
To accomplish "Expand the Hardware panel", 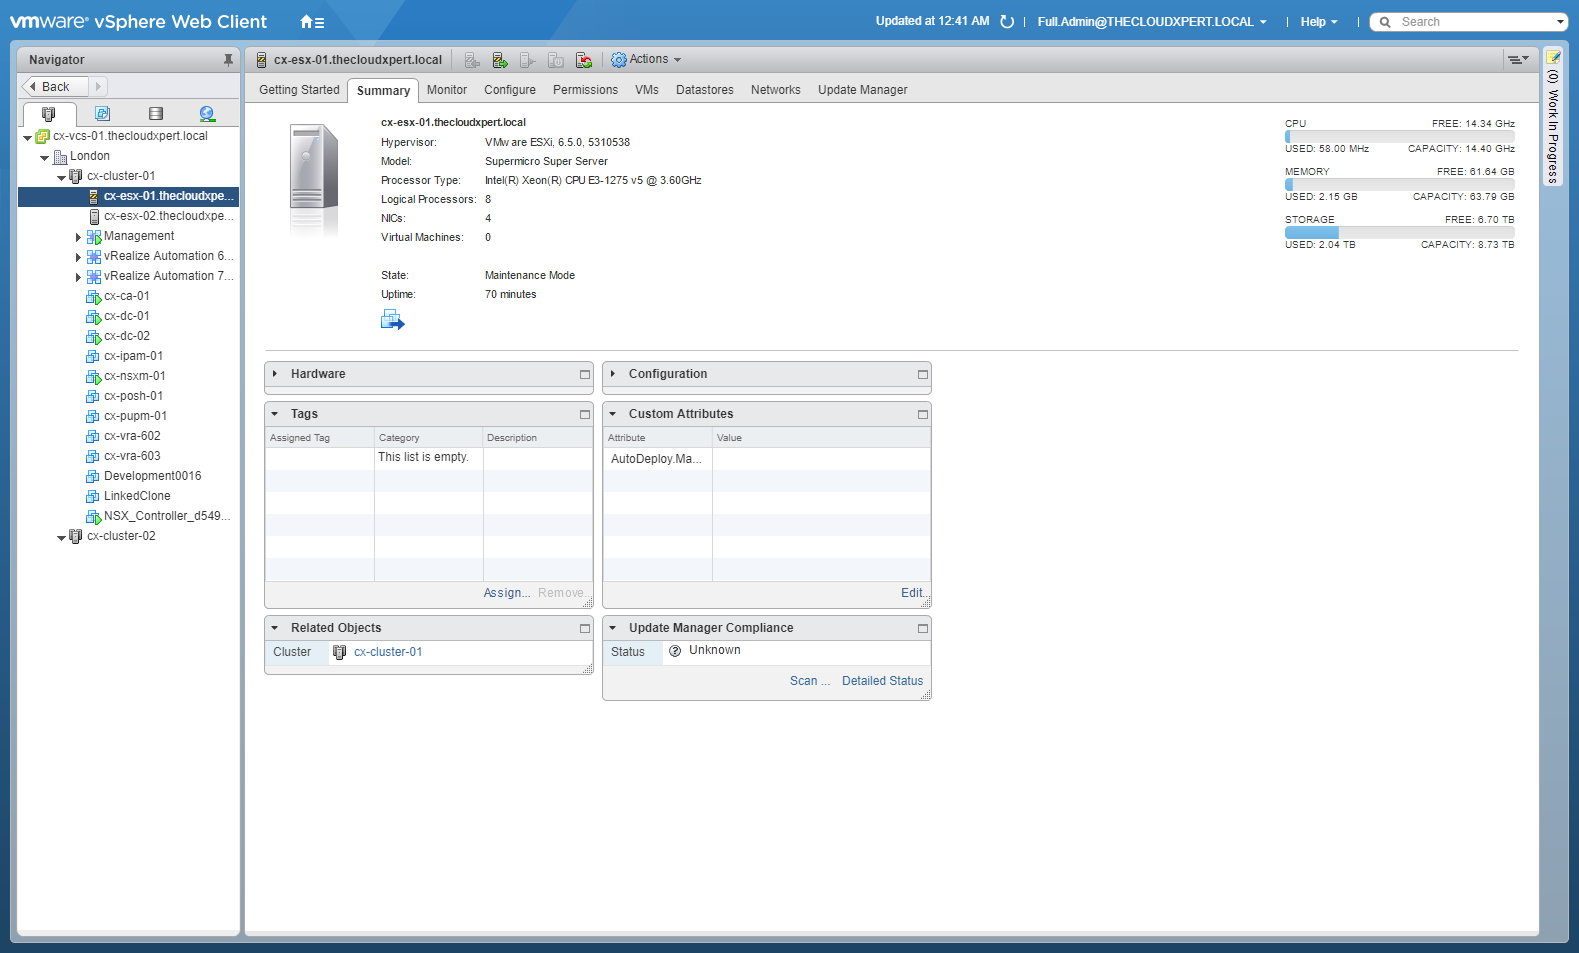I will pos(275,374).
